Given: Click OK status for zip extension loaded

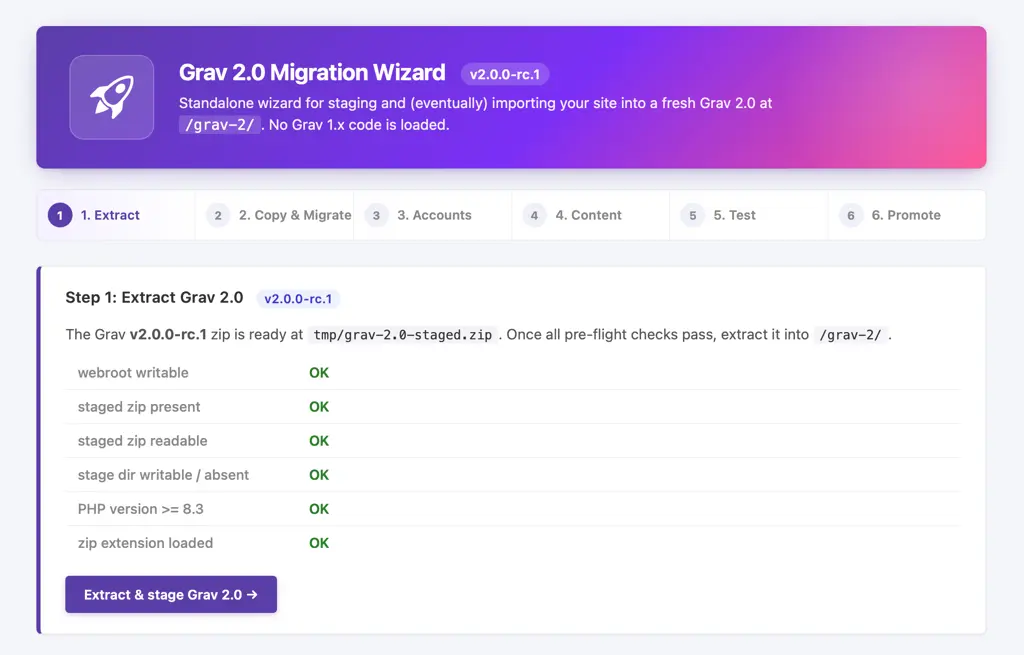Looking at the screenshot, I should click(319, 543).
